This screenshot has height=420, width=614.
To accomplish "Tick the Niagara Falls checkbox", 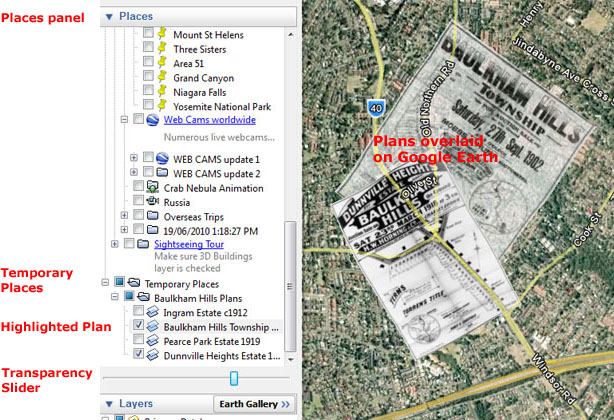I will [148, 90].
